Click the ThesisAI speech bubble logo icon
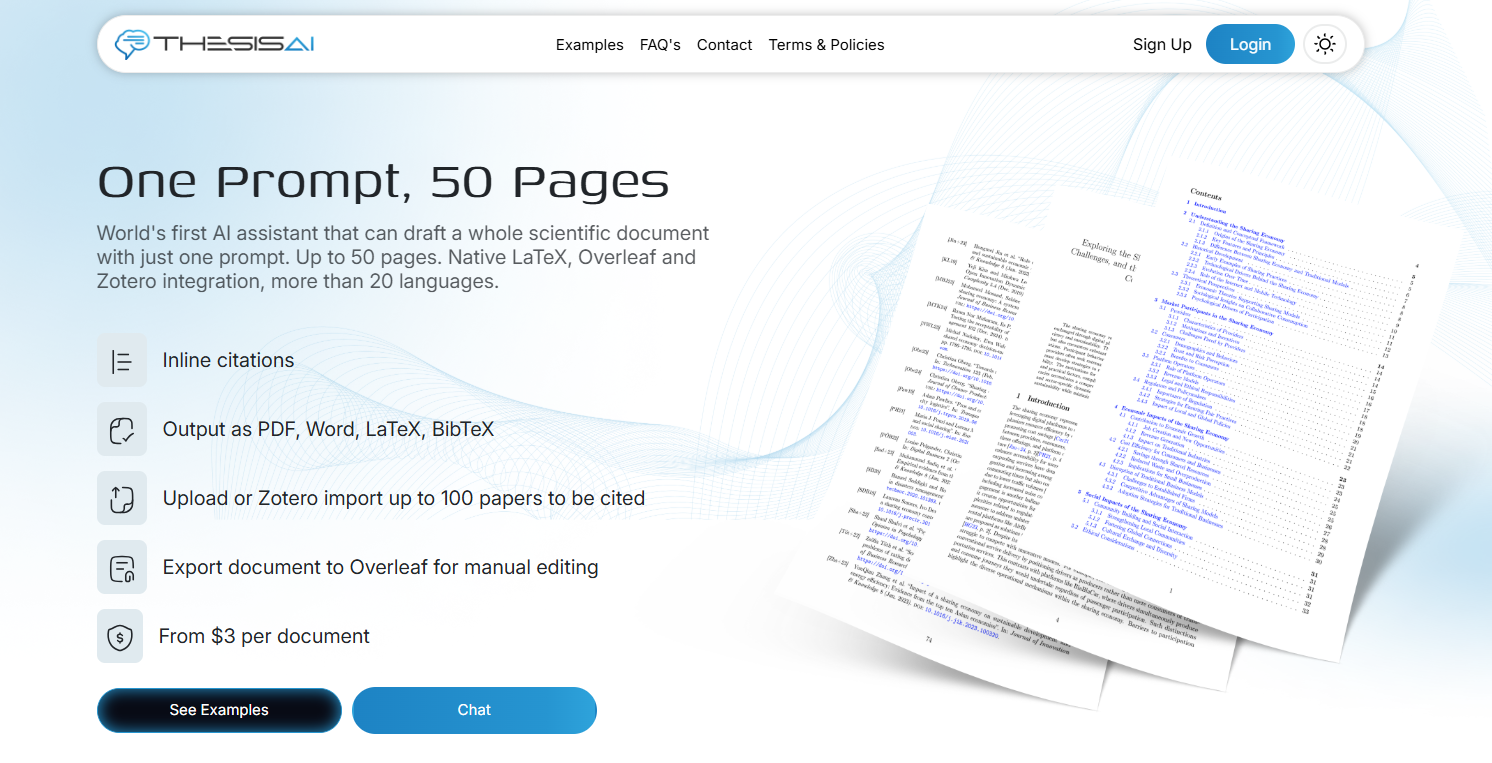 132,44
